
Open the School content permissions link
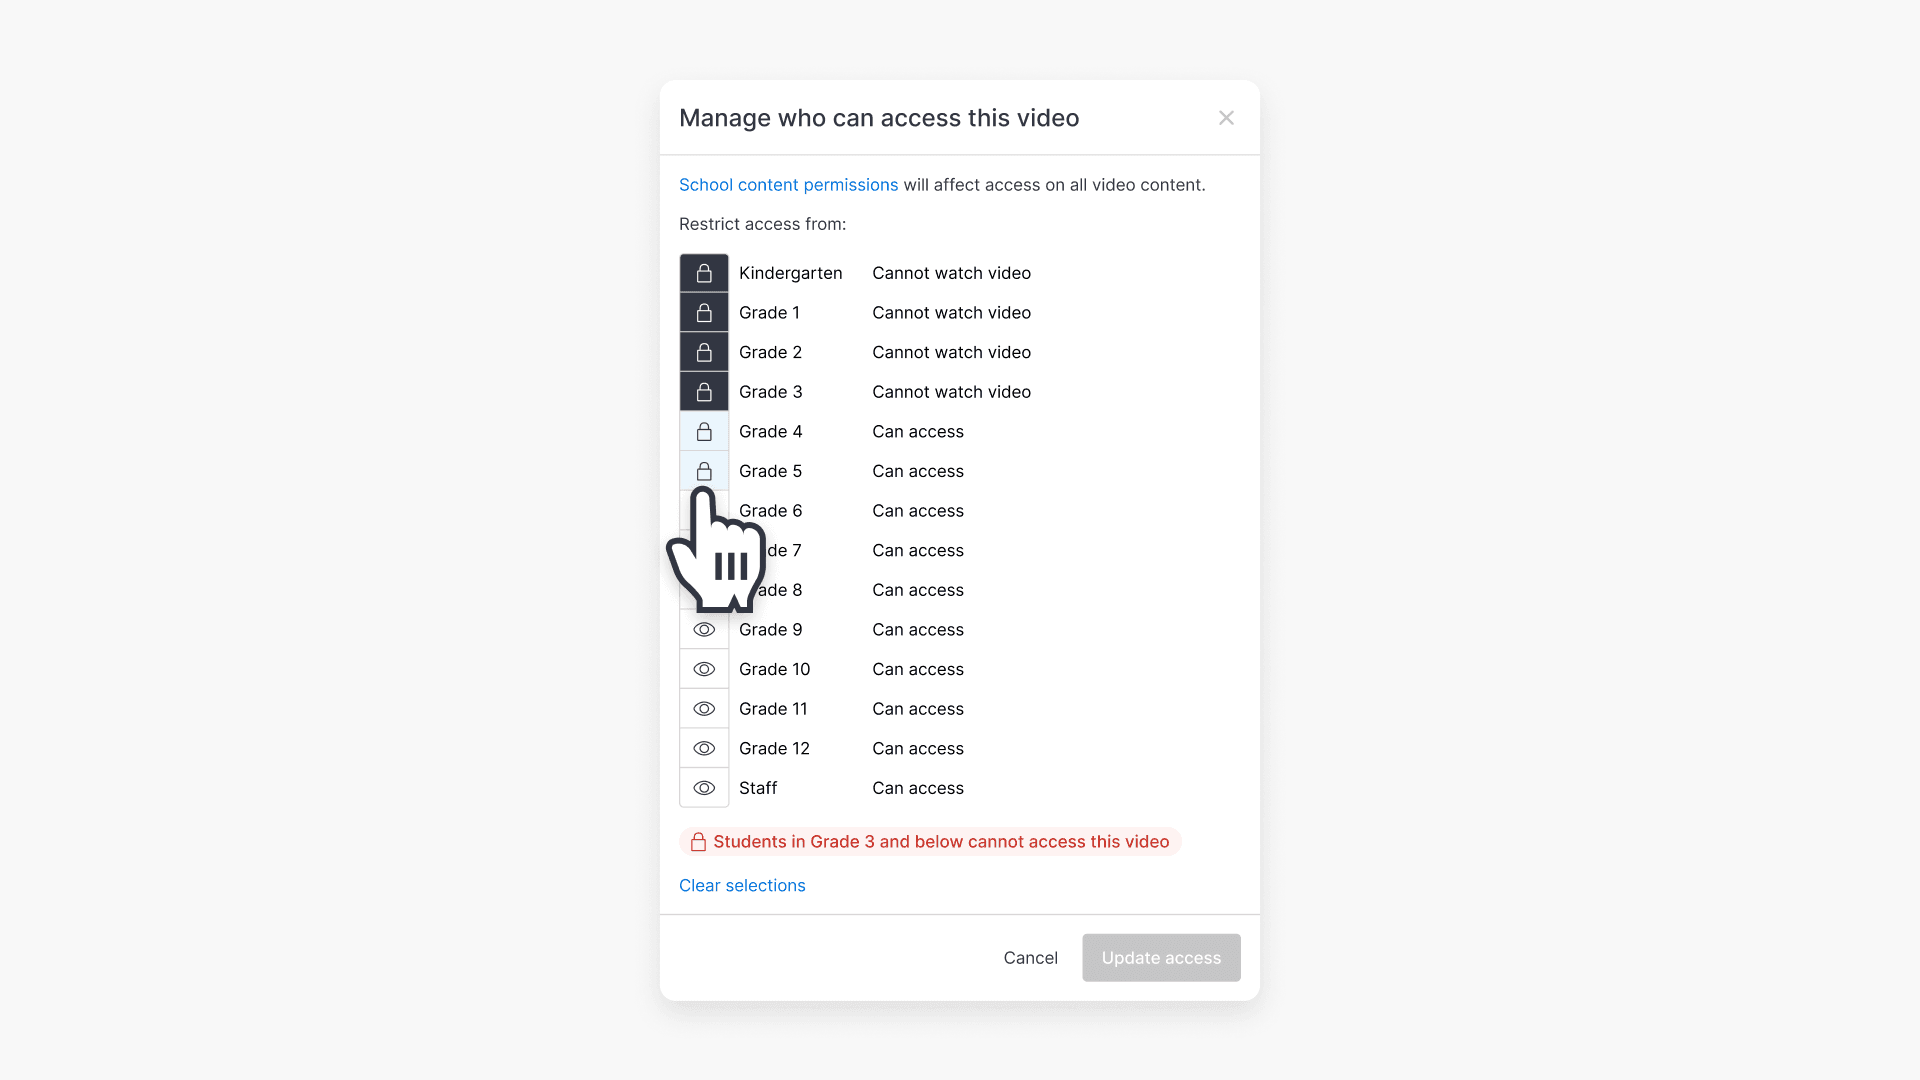[788, 185]
